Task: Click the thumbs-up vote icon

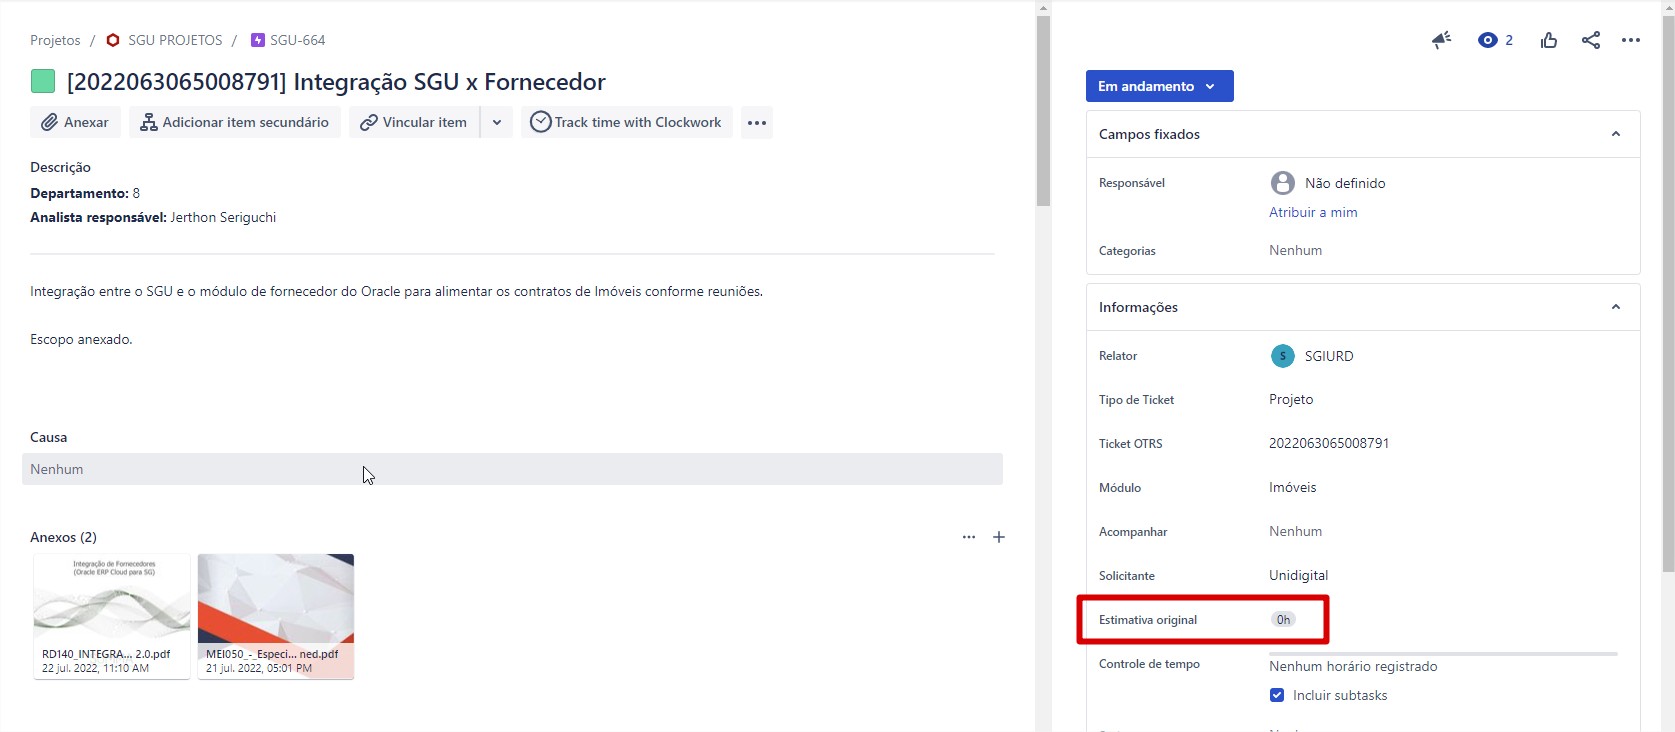Action: click(1549, 40)
